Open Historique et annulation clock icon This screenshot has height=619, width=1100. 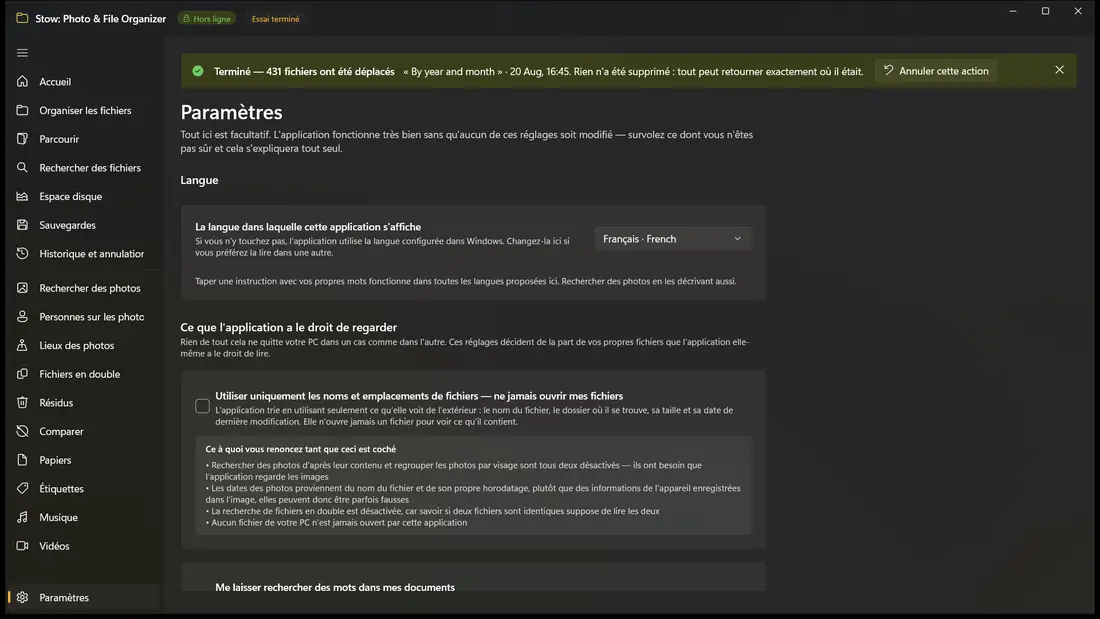(x=22, y=253)
